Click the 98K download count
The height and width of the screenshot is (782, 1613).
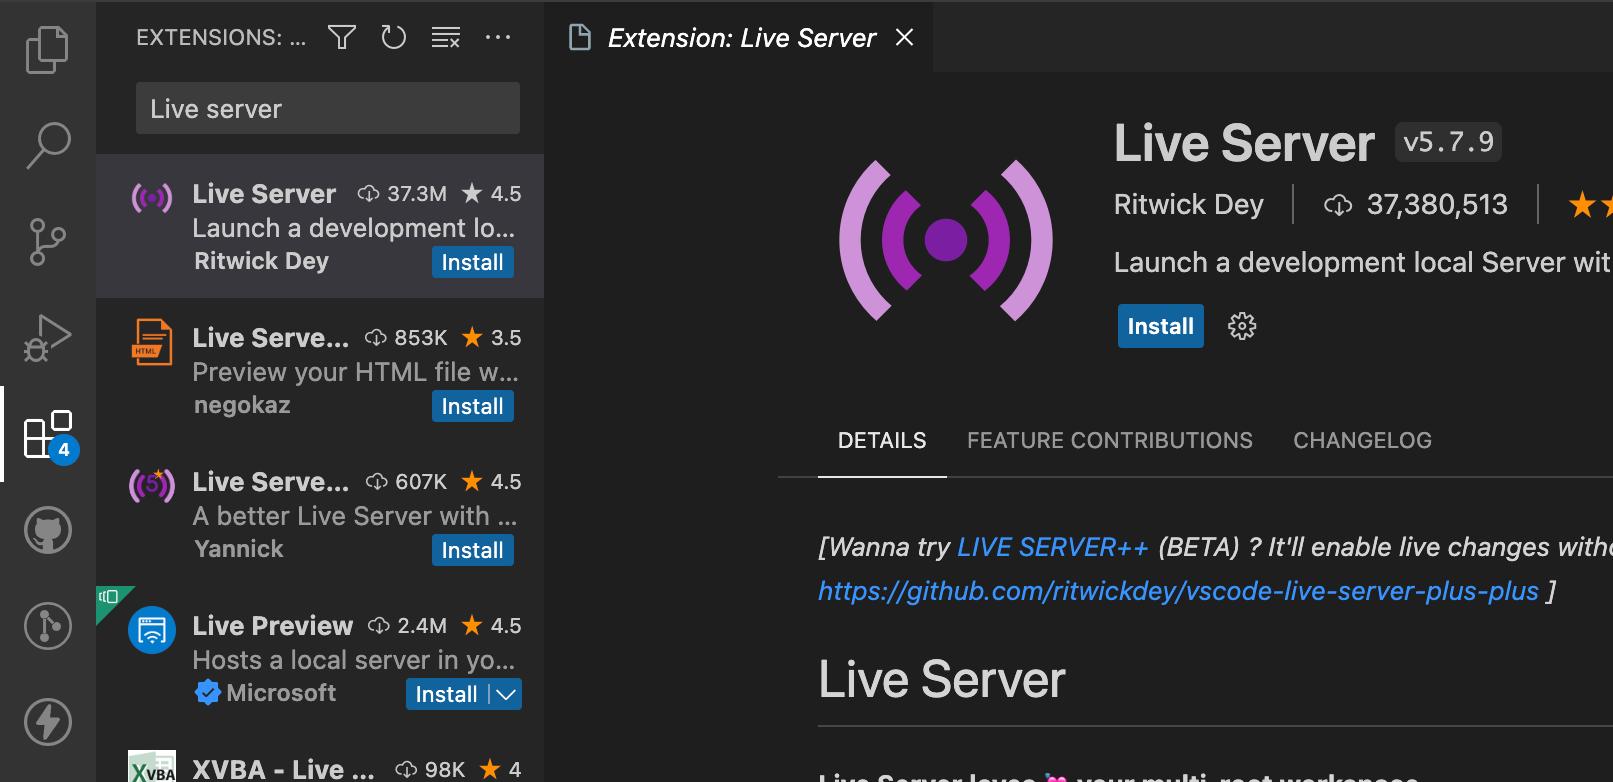(x=445, y=769)
